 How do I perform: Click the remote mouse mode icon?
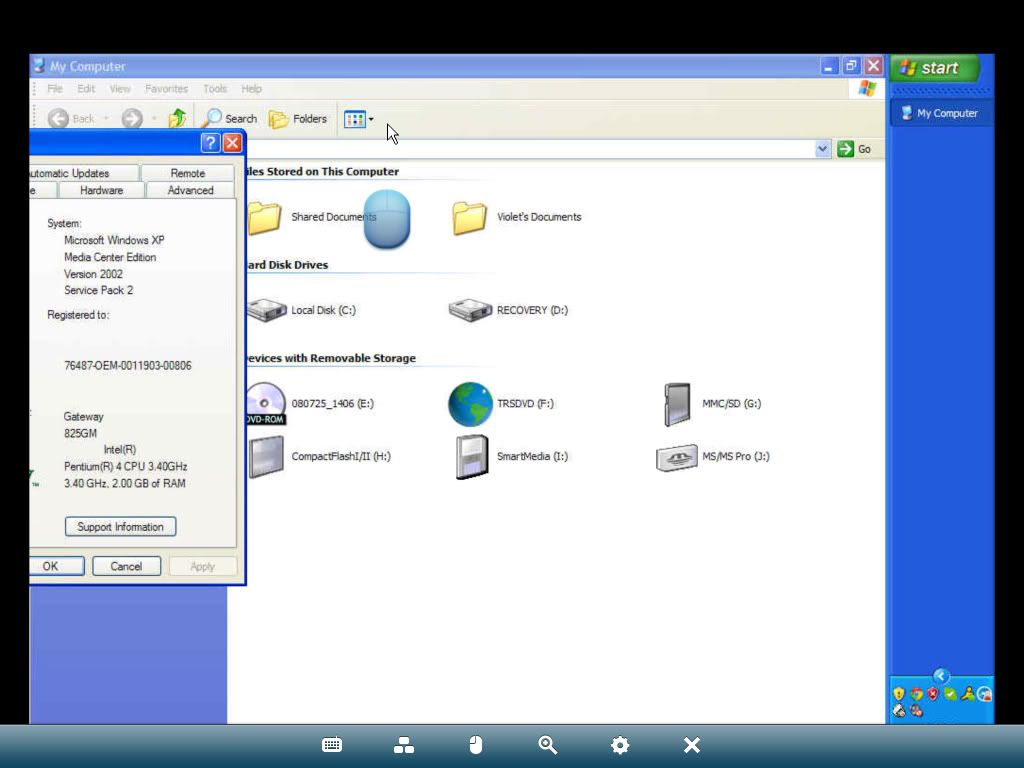coord(476,745)
